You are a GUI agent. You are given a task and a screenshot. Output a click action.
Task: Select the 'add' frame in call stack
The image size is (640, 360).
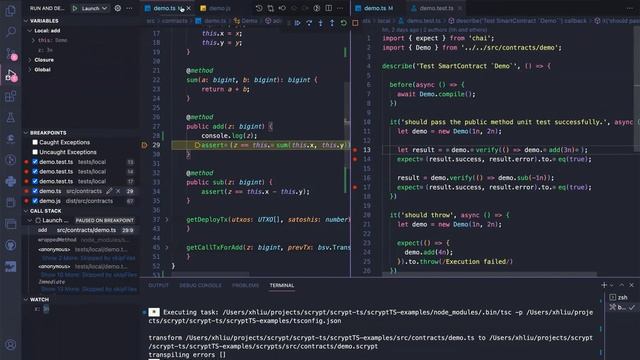80,230
